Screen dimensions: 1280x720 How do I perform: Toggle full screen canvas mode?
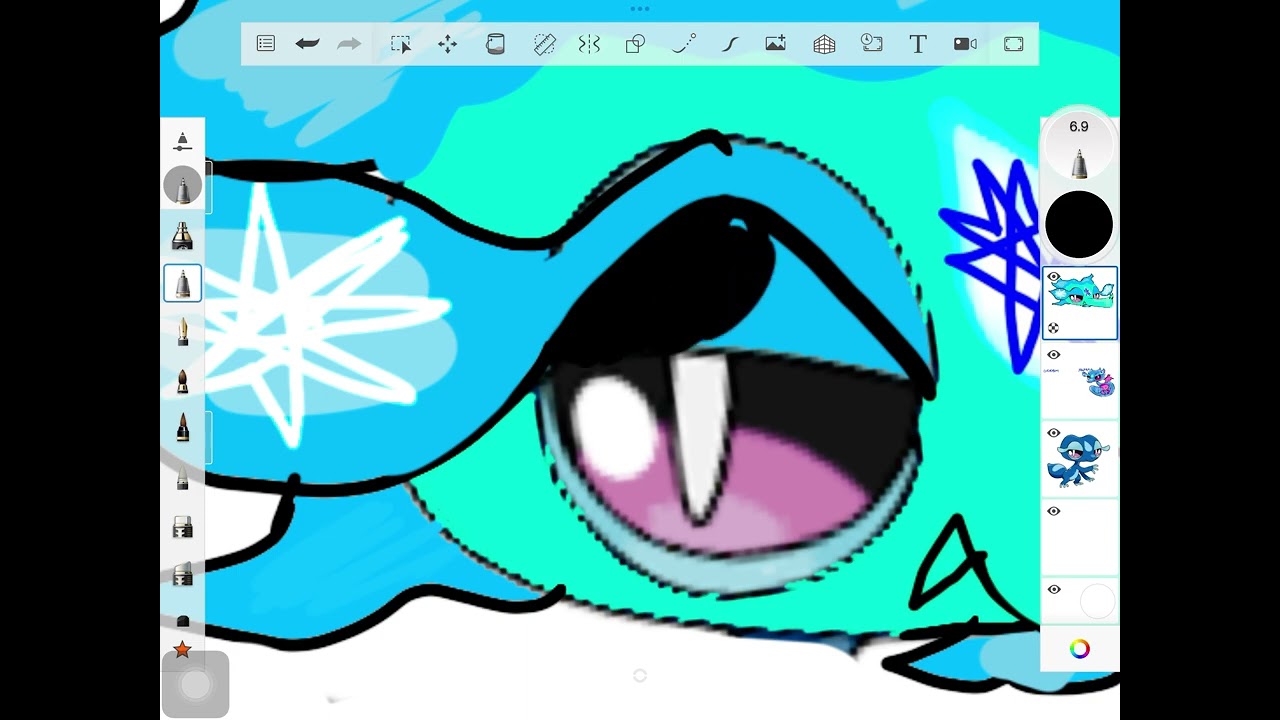(x=1014, y=44)
